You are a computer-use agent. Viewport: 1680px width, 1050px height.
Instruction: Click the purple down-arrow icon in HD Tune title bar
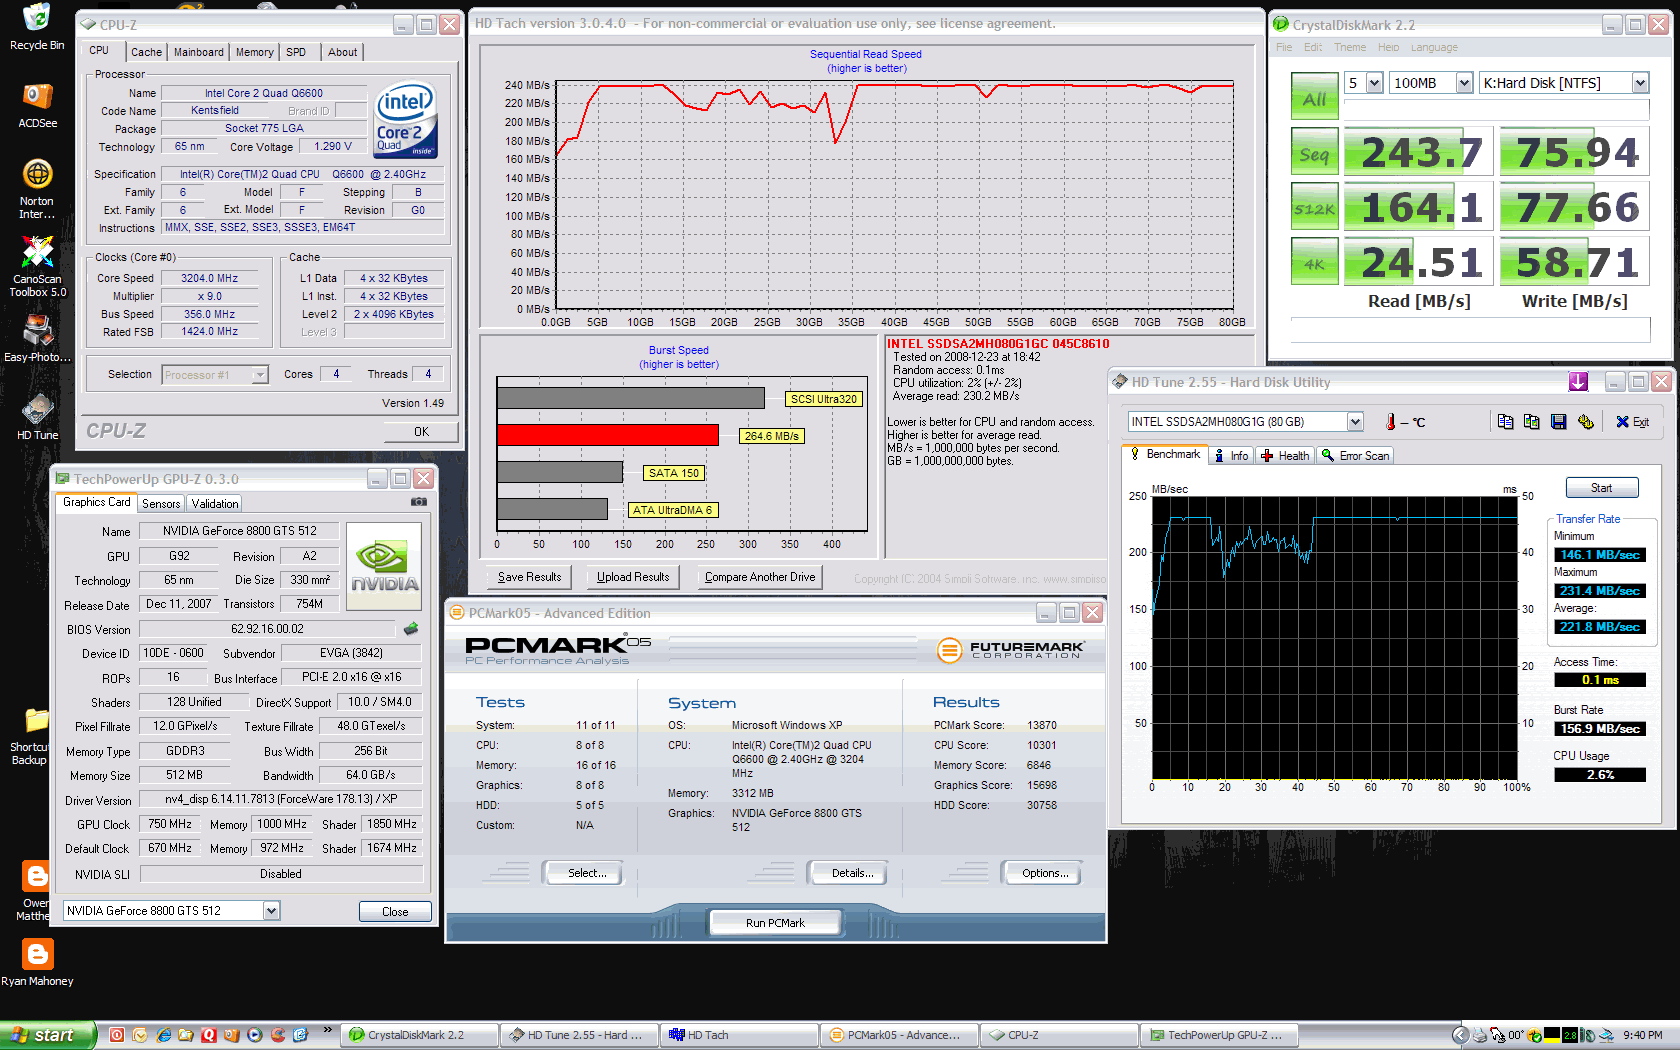click(x=1578, y=382)
